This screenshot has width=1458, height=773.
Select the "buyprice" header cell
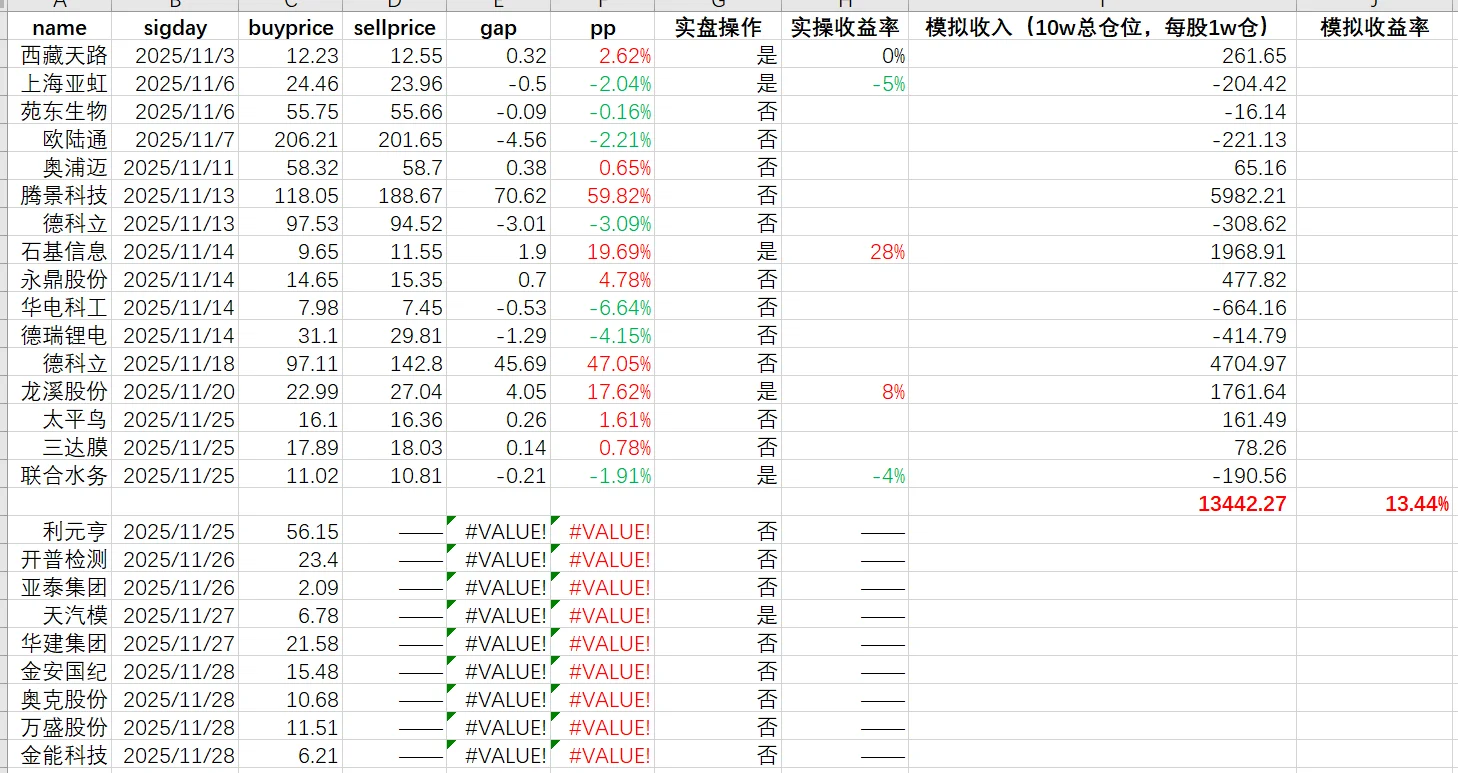pyautogui.click(x=290, y=27)
